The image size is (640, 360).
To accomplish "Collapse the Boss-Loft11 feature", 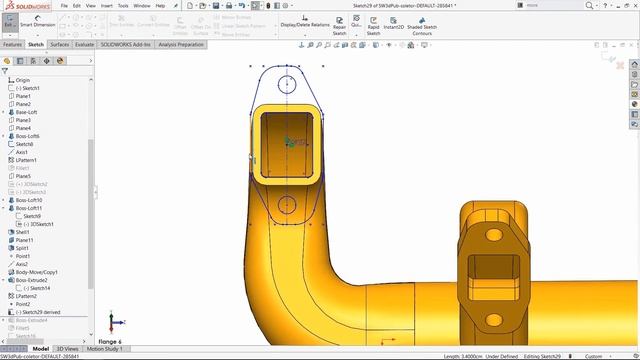I will 4,208.
